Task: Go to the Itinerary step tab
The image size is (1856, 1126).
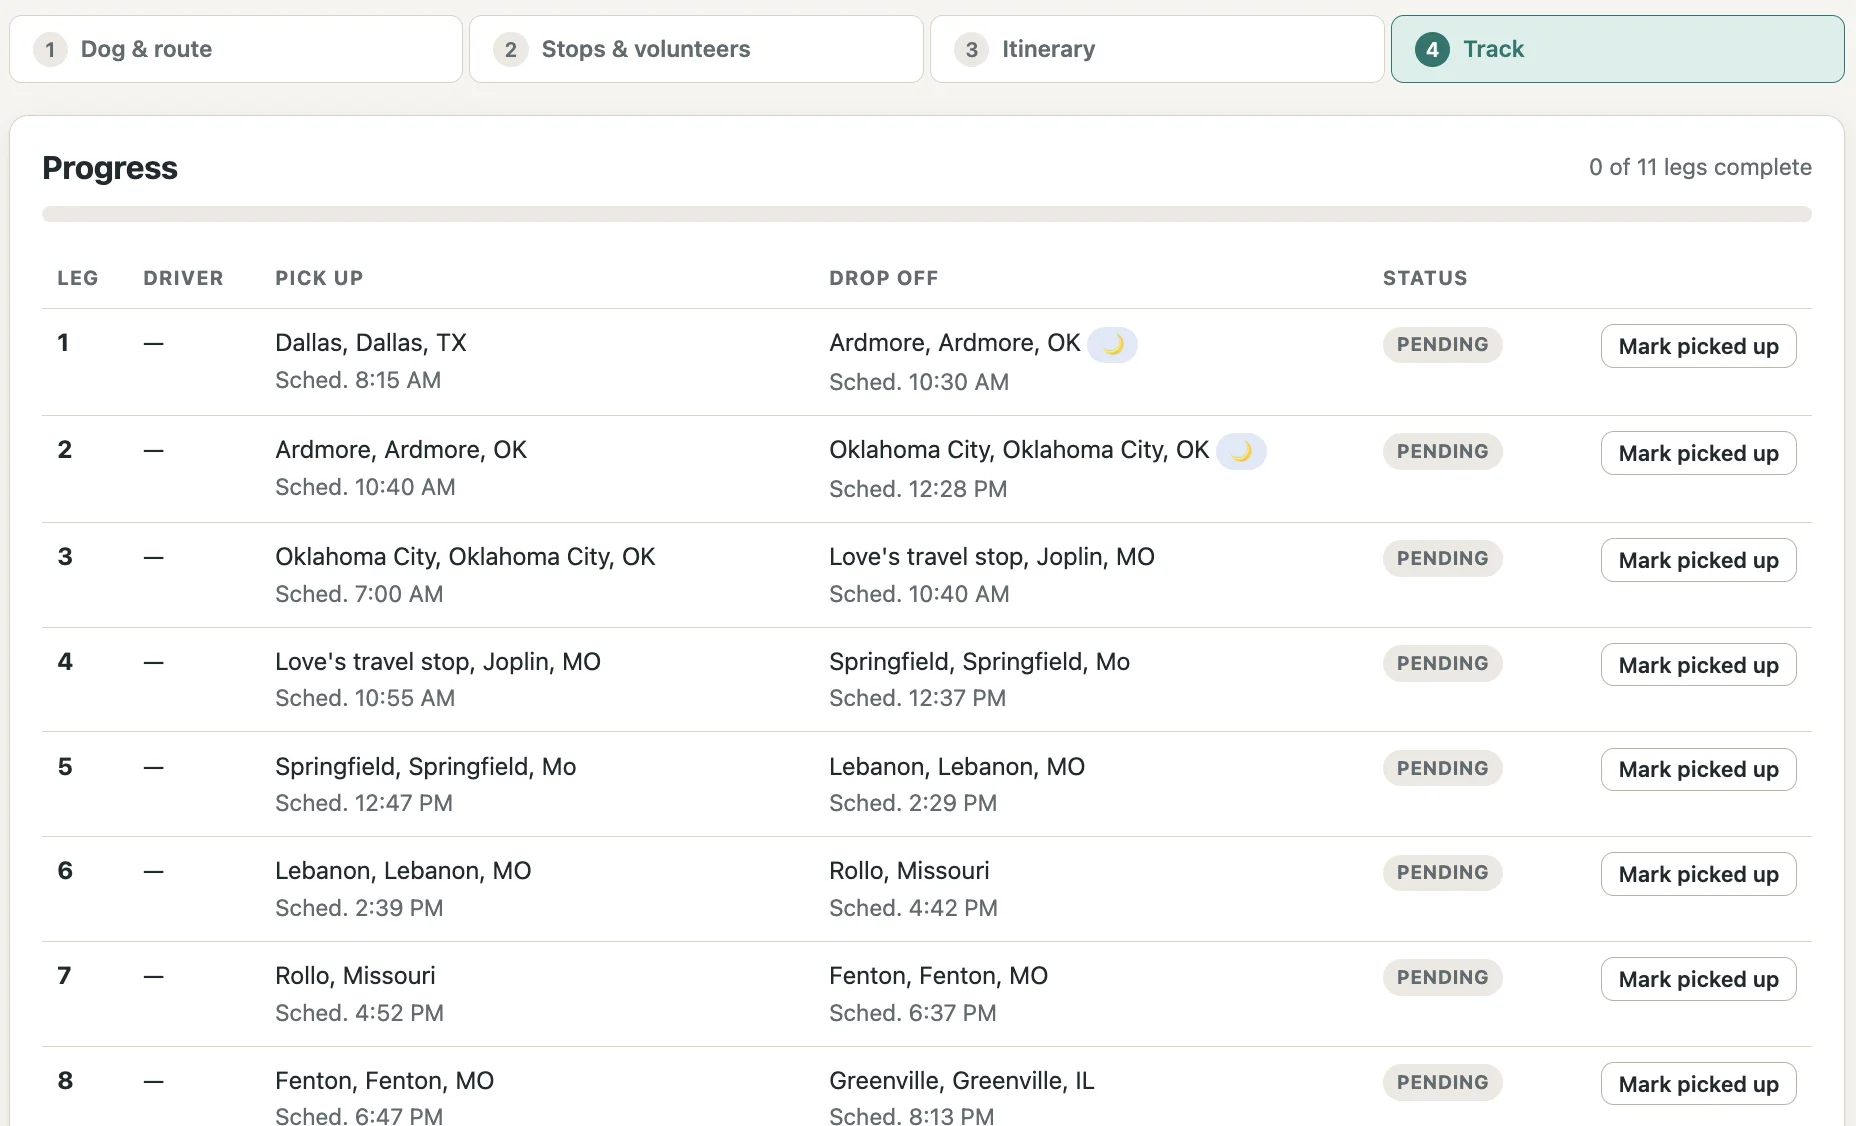Action: coord(1157,49)
